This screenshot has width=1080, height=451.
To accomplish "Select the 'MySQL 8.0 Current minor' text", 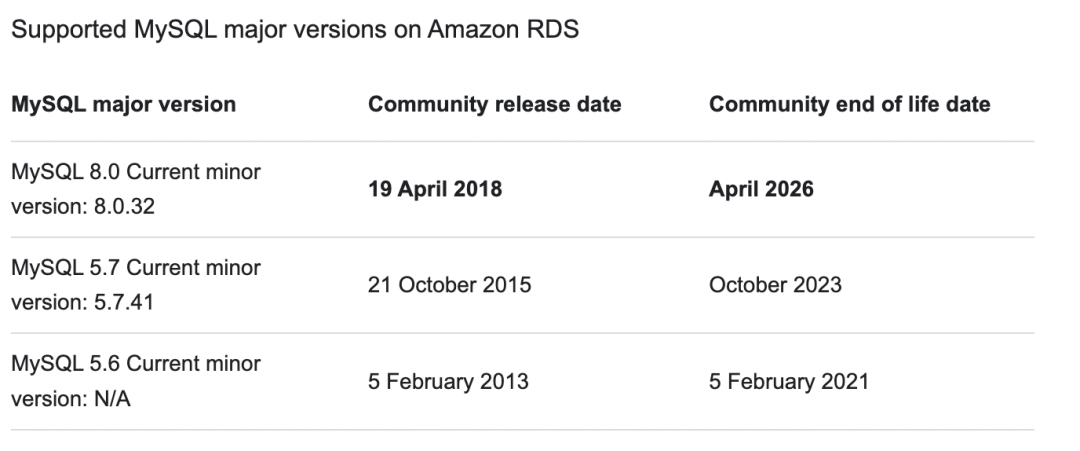I will coord(136,172).
